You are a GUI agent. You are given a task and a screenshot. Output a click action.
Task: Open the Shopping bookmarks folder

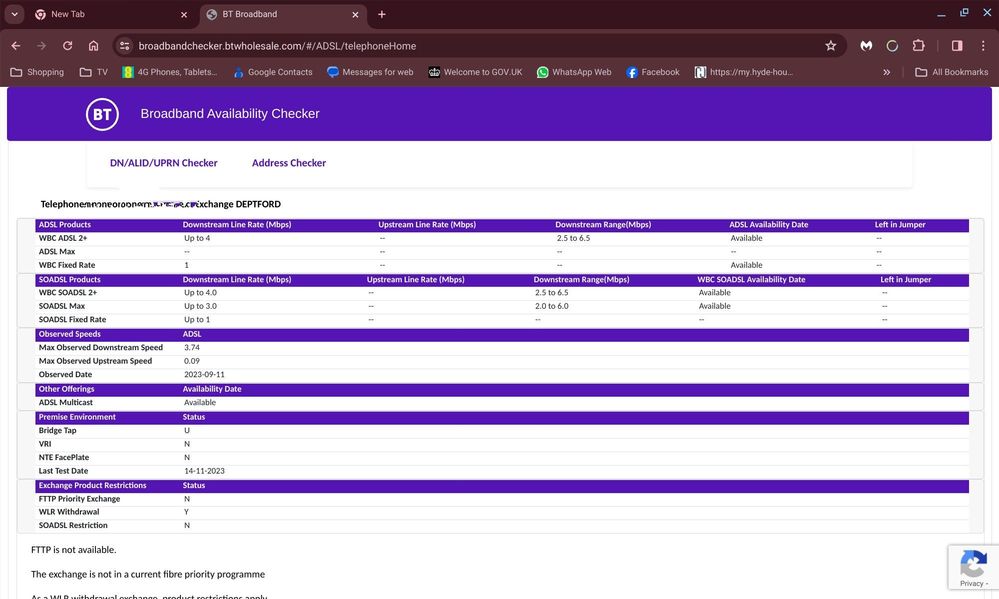pos(38,72)
